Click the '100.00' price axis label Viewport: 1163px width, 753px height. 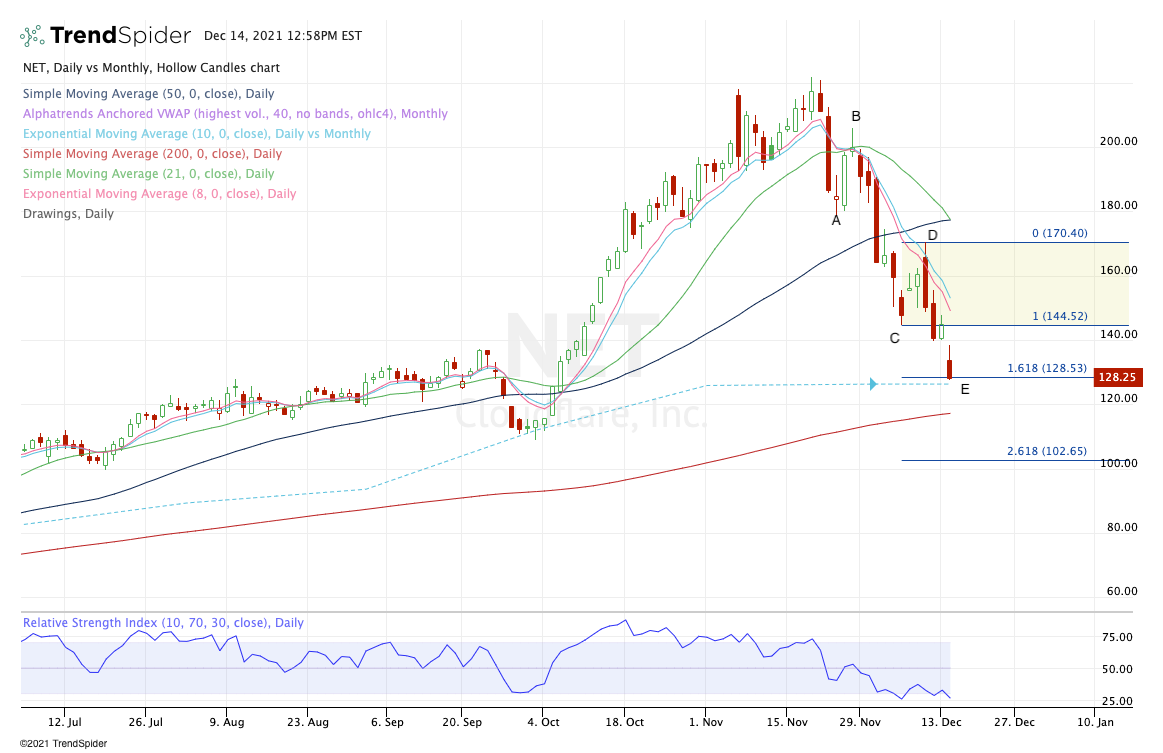(x=1118, y=463)
